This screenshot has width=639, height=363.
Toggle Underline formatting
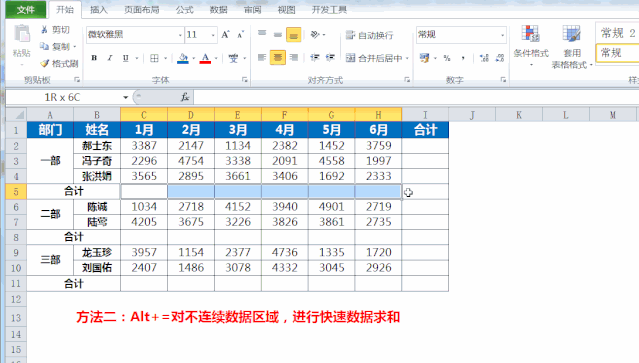click(126, 58)
